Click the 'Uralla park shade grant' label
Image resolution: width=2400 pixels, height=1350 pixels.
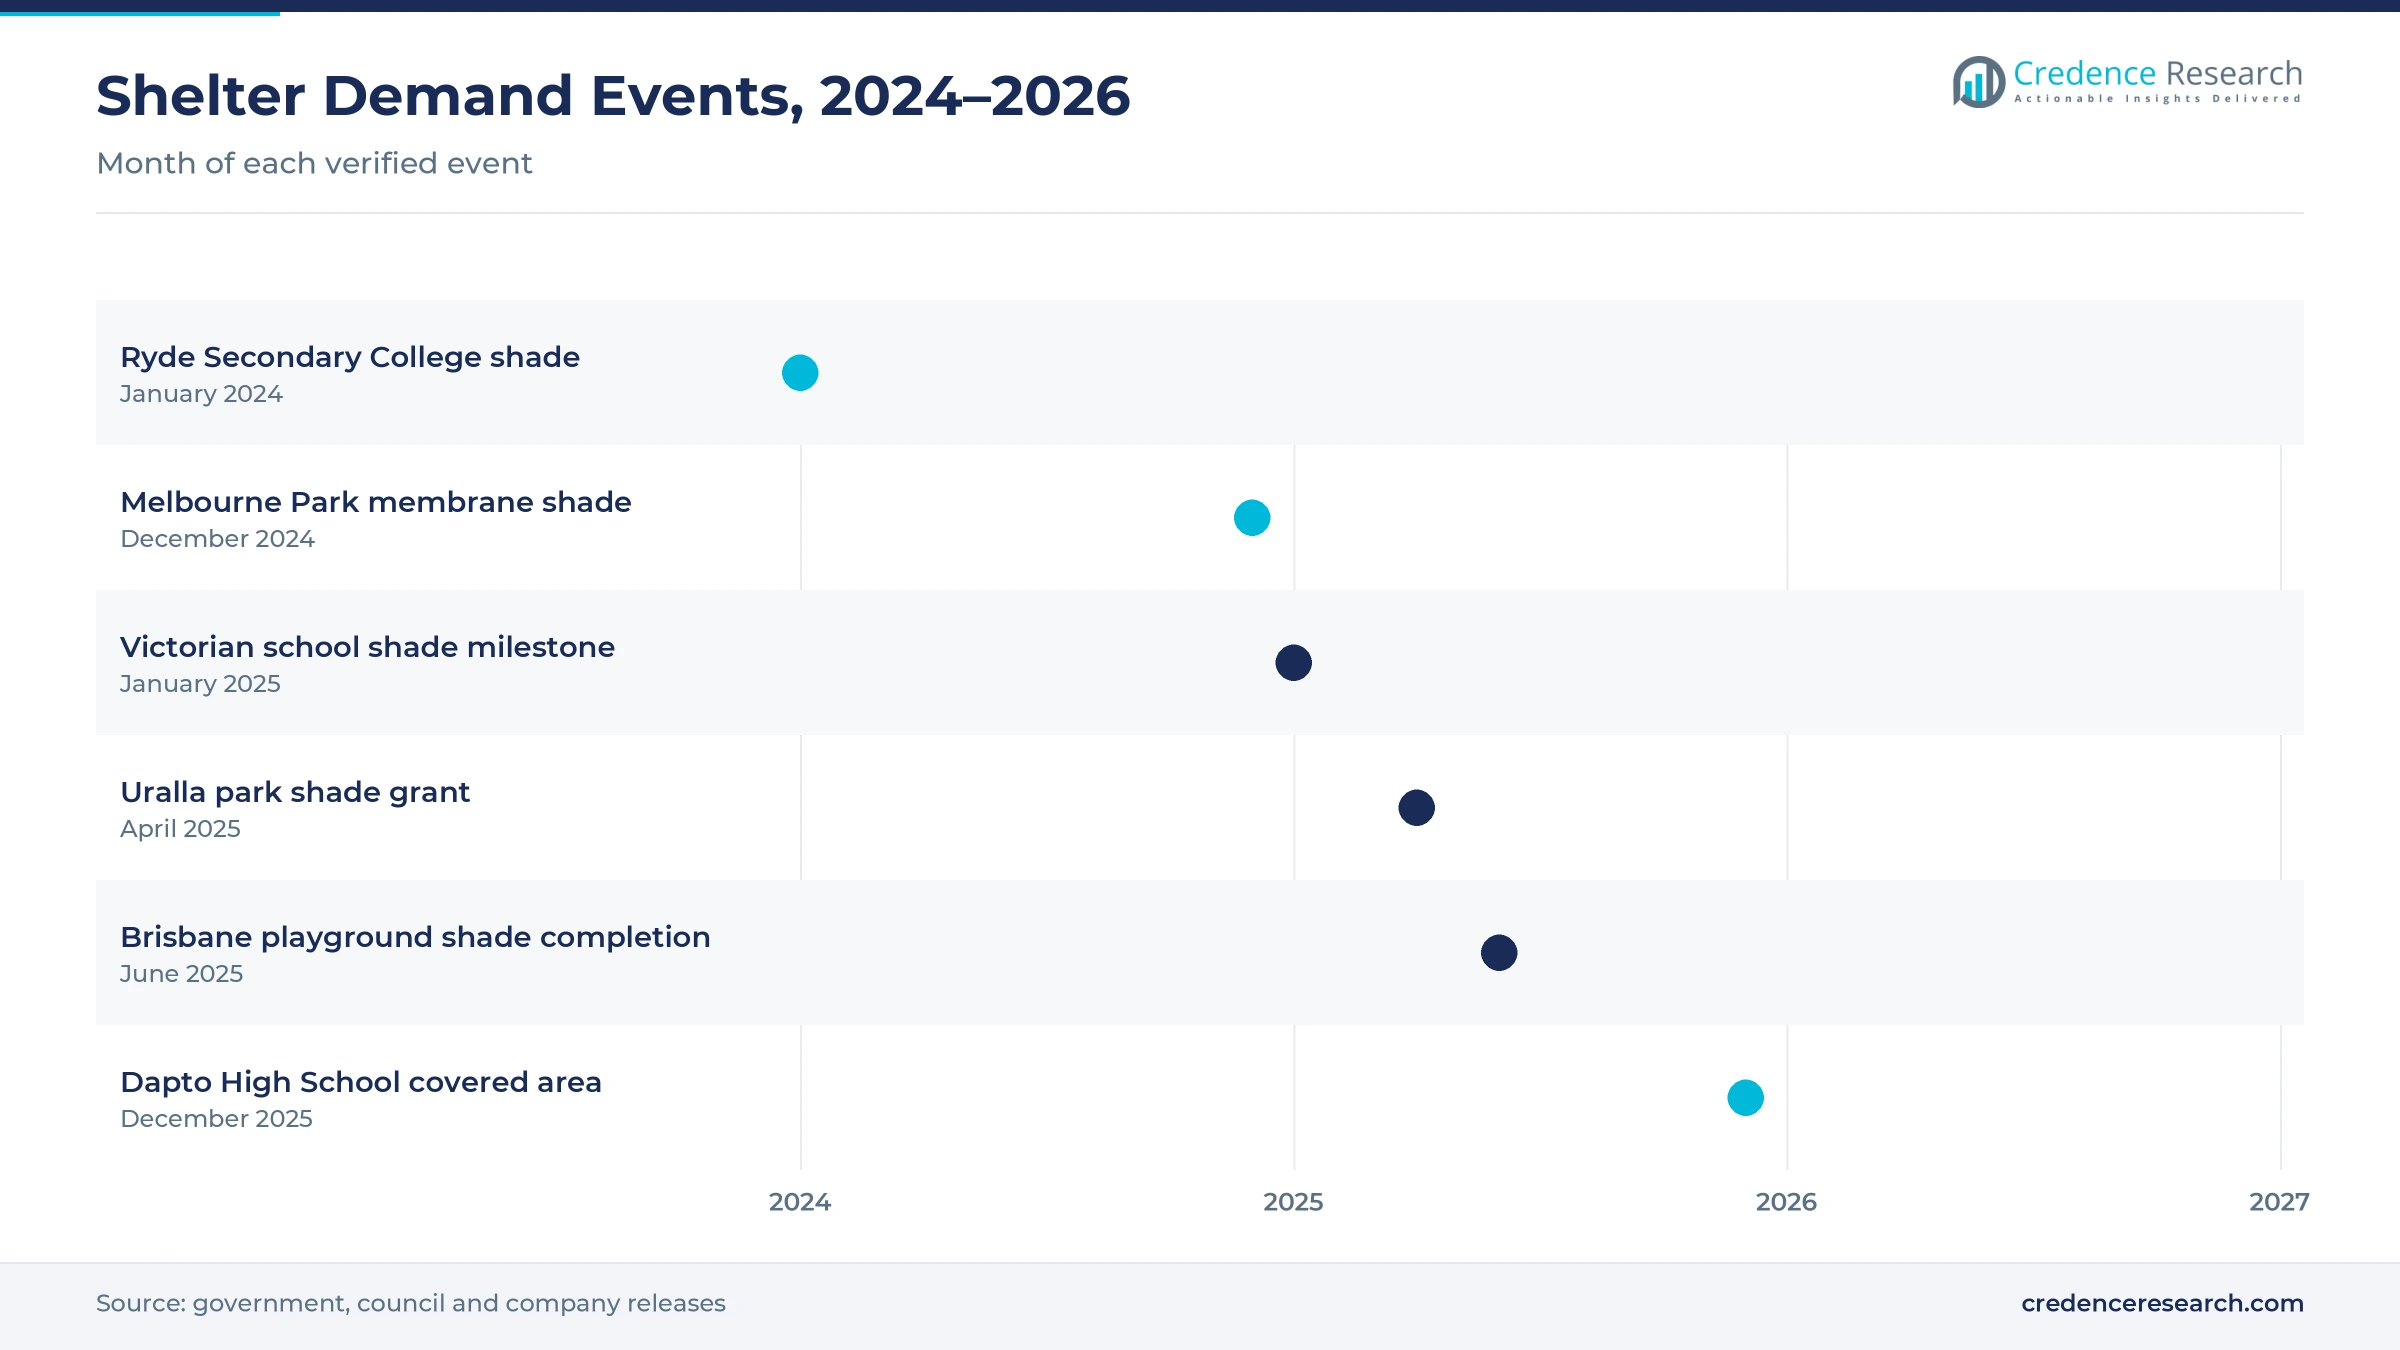click(295, 792)
